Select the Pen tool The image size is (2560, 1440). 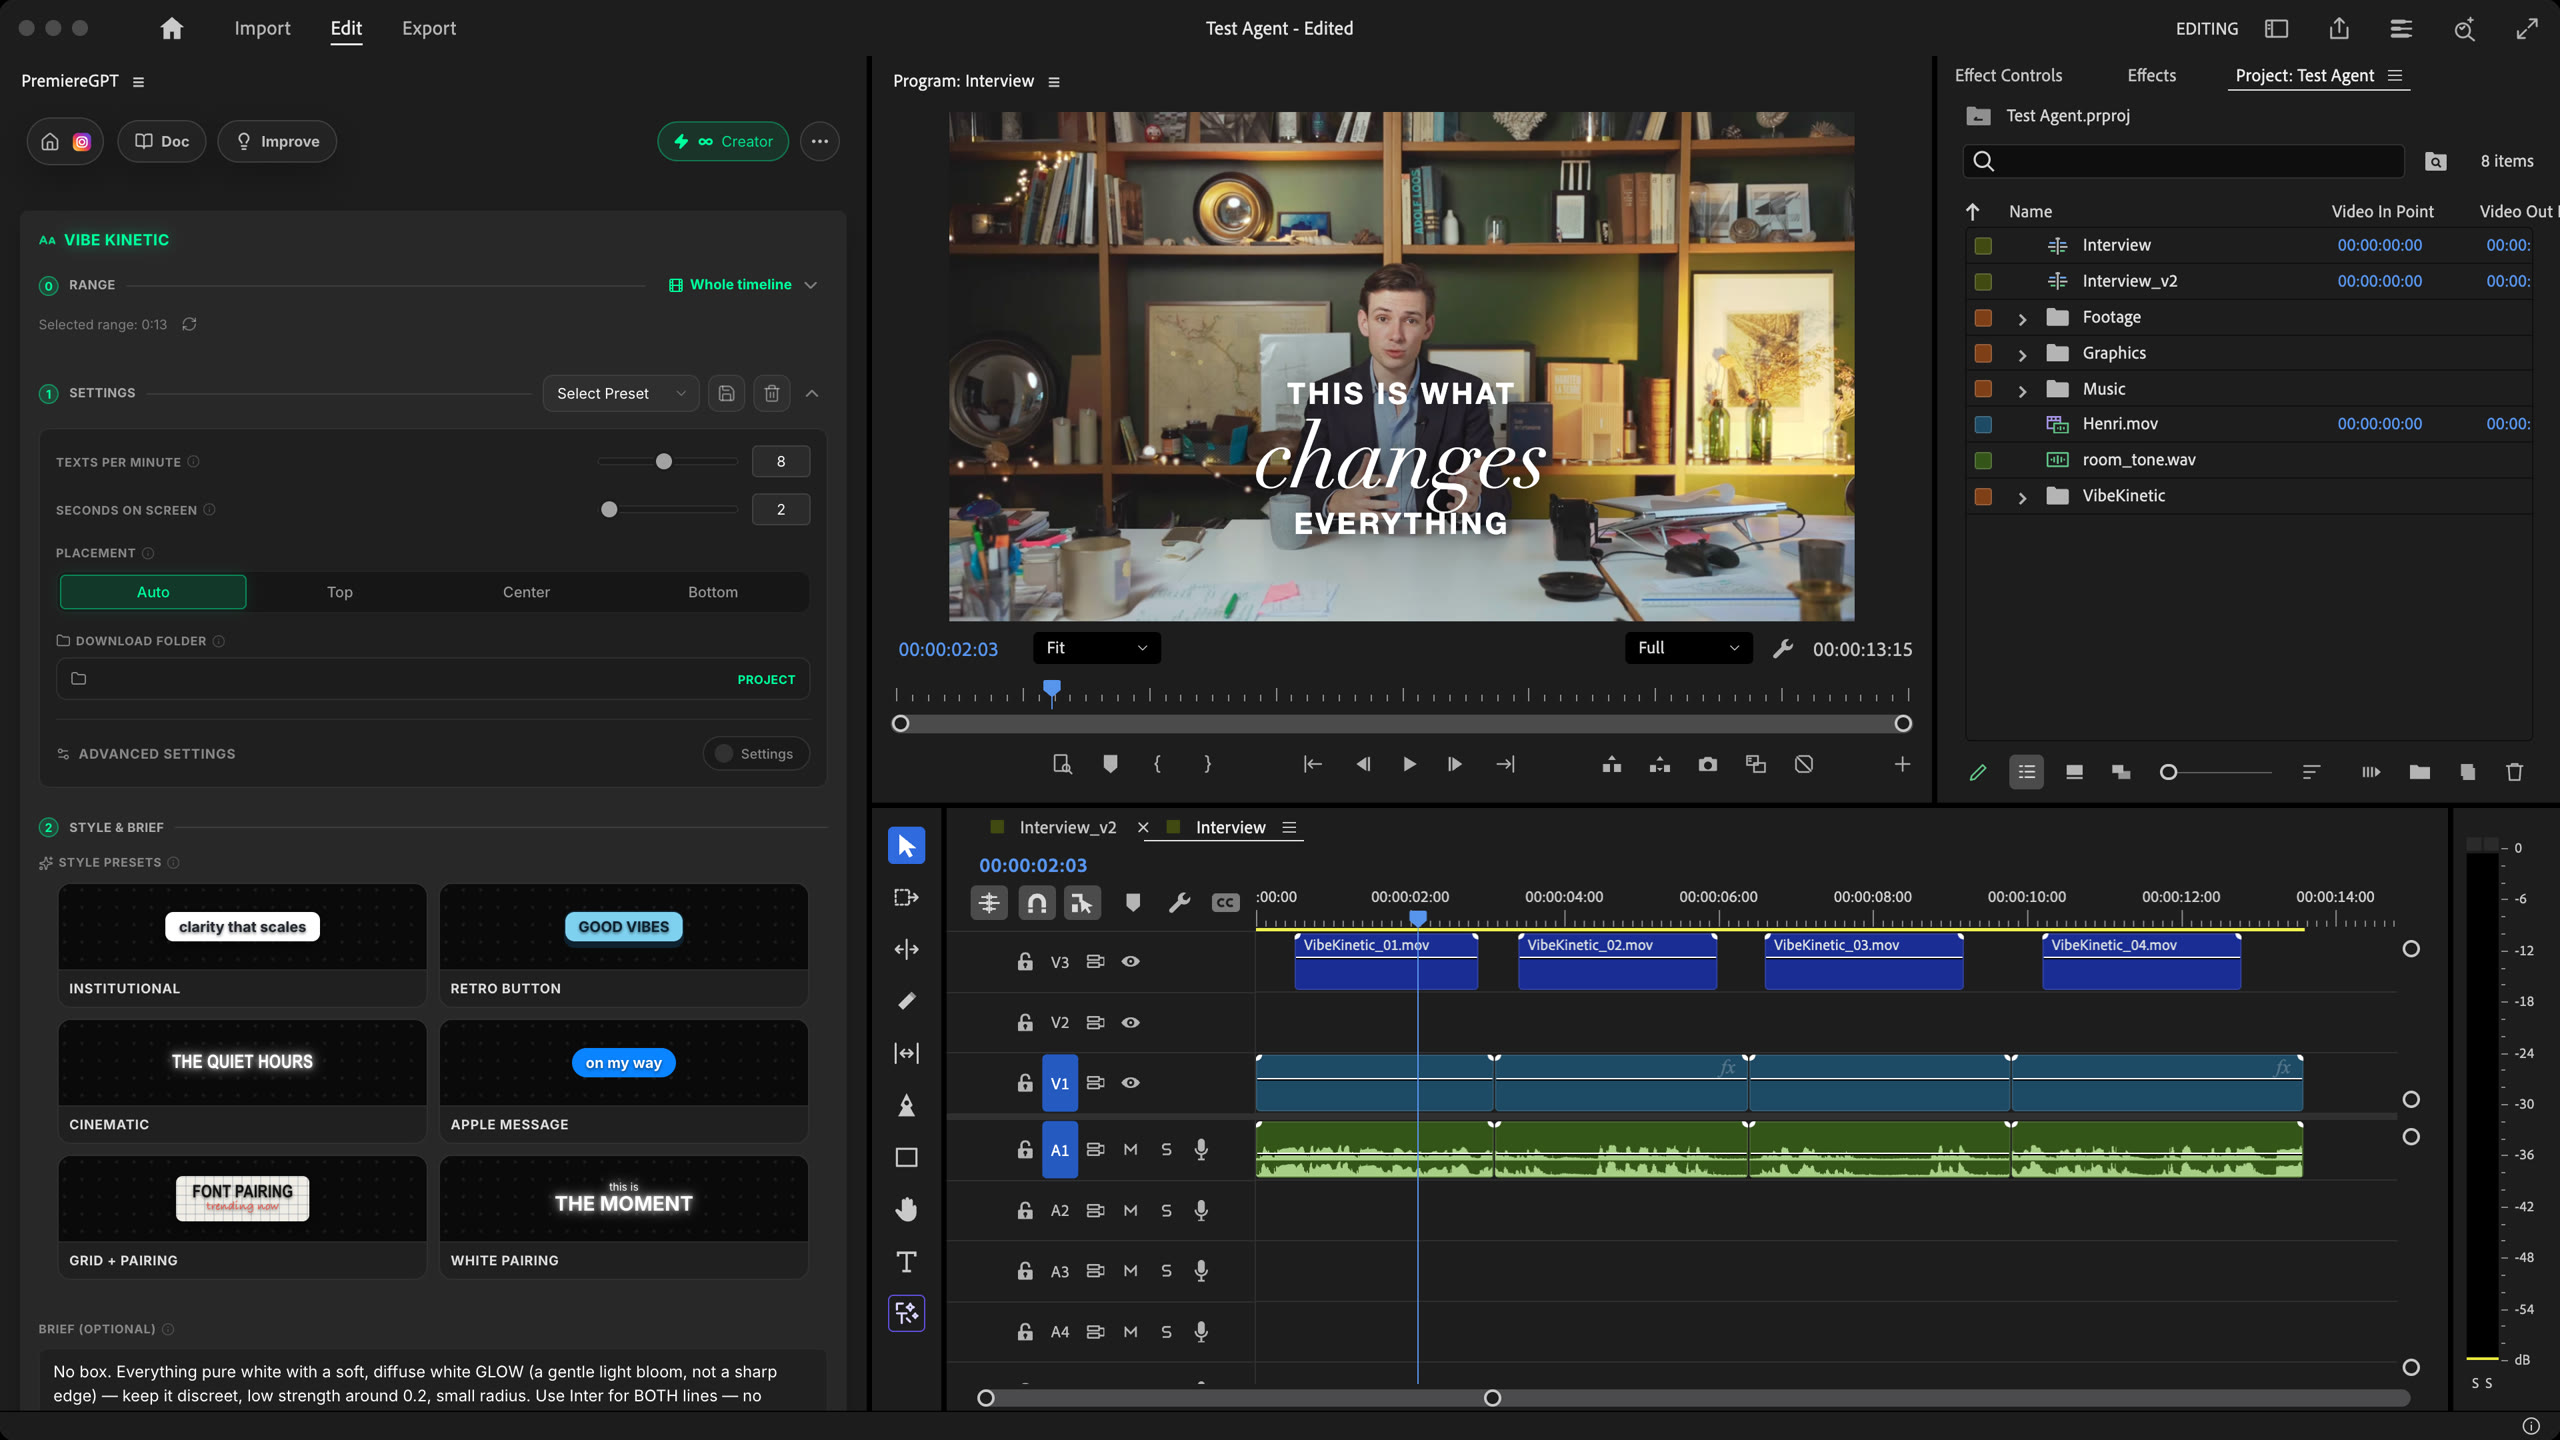[x=906, y=1105]
